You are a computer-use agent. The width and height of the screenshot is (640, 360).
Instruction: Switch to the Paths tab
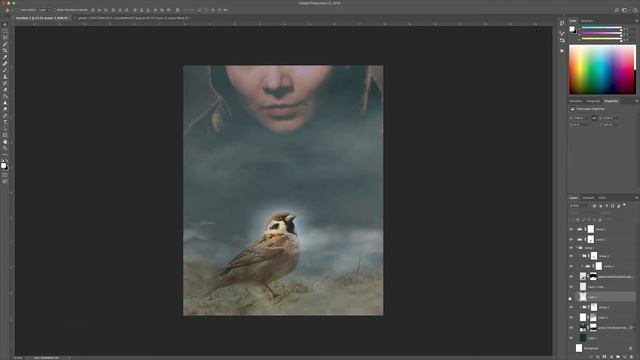tap(602, 198)
